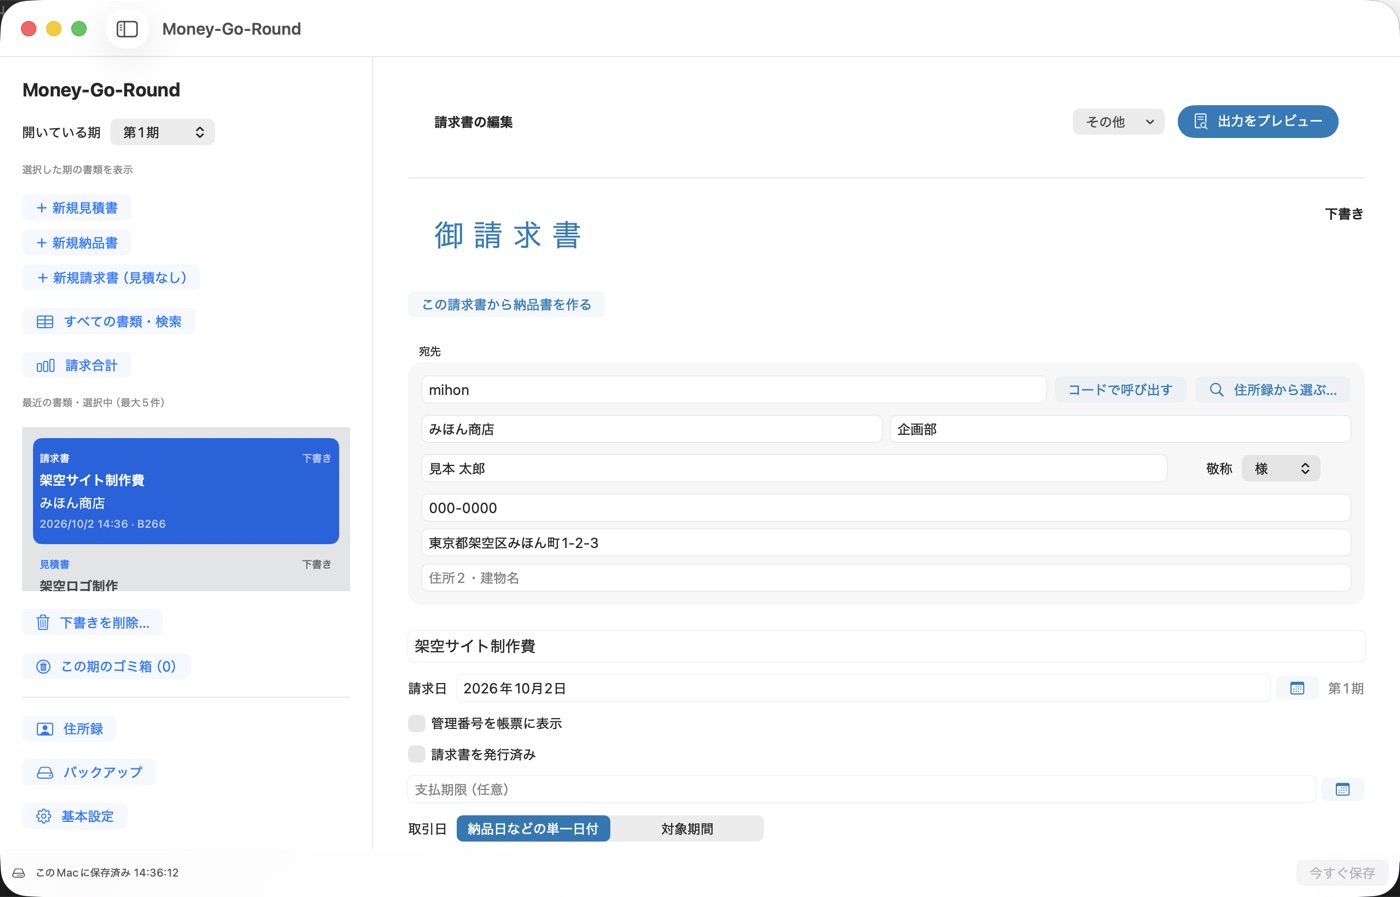Open 基本設定 preferences

click(75, 816)
